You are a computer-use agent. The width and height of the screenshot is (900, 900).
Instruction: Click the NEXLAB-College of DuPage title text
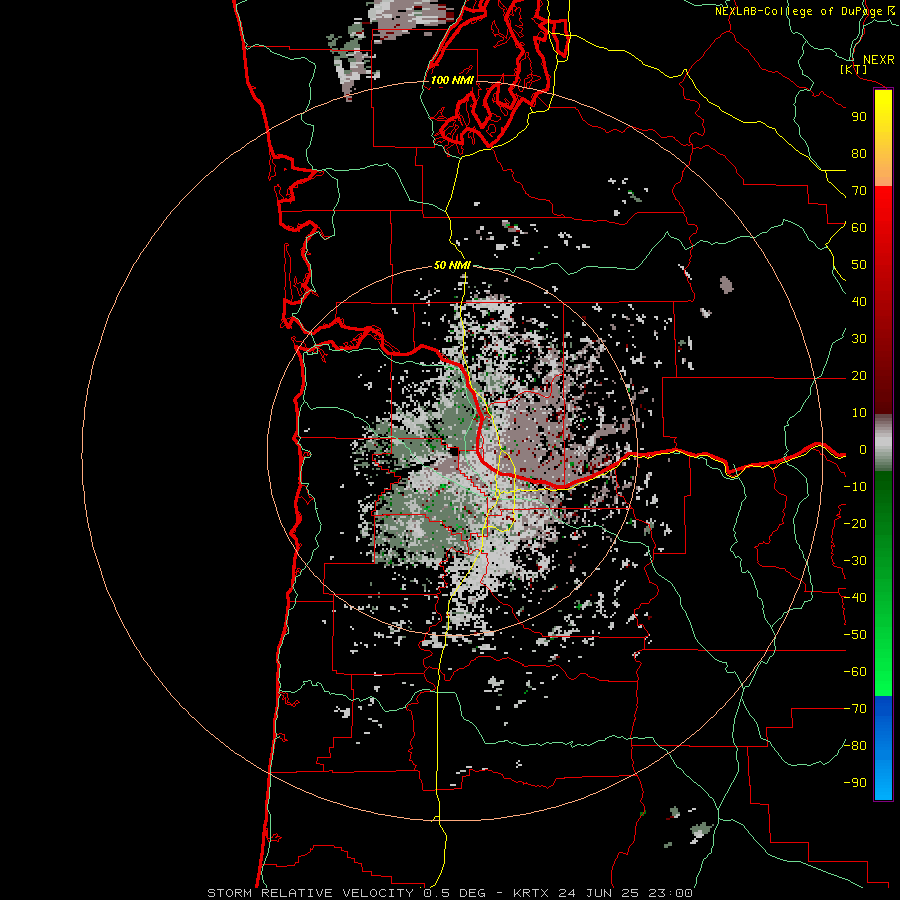point(799,11)
